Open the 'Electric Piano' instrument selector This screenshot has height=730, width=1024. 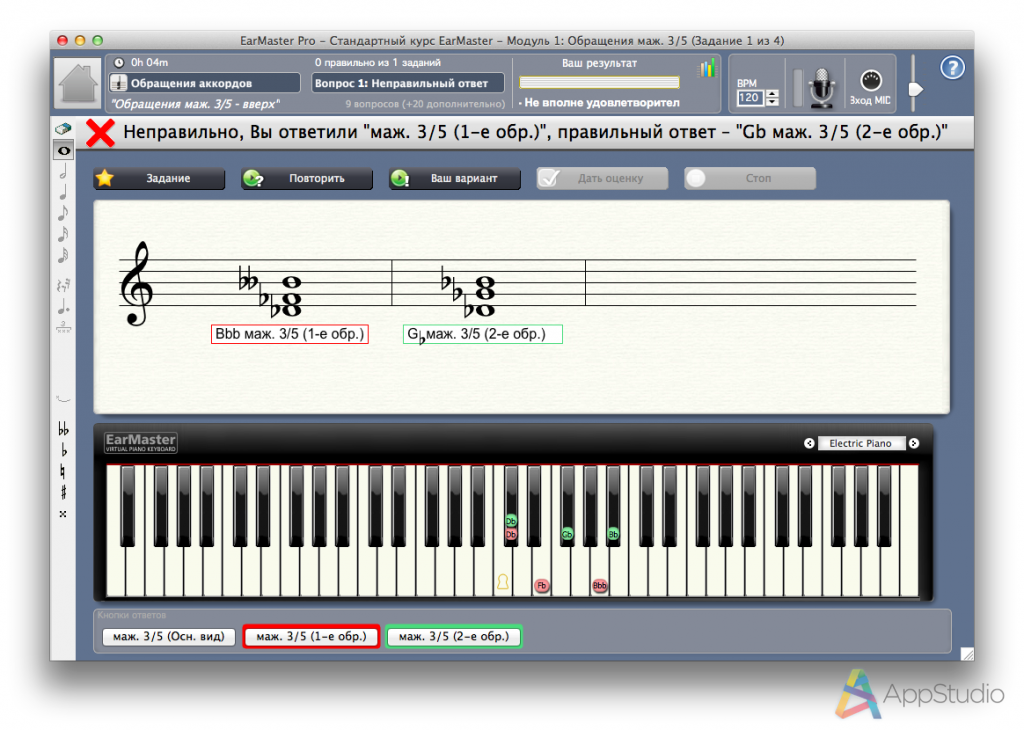[860, 443]
